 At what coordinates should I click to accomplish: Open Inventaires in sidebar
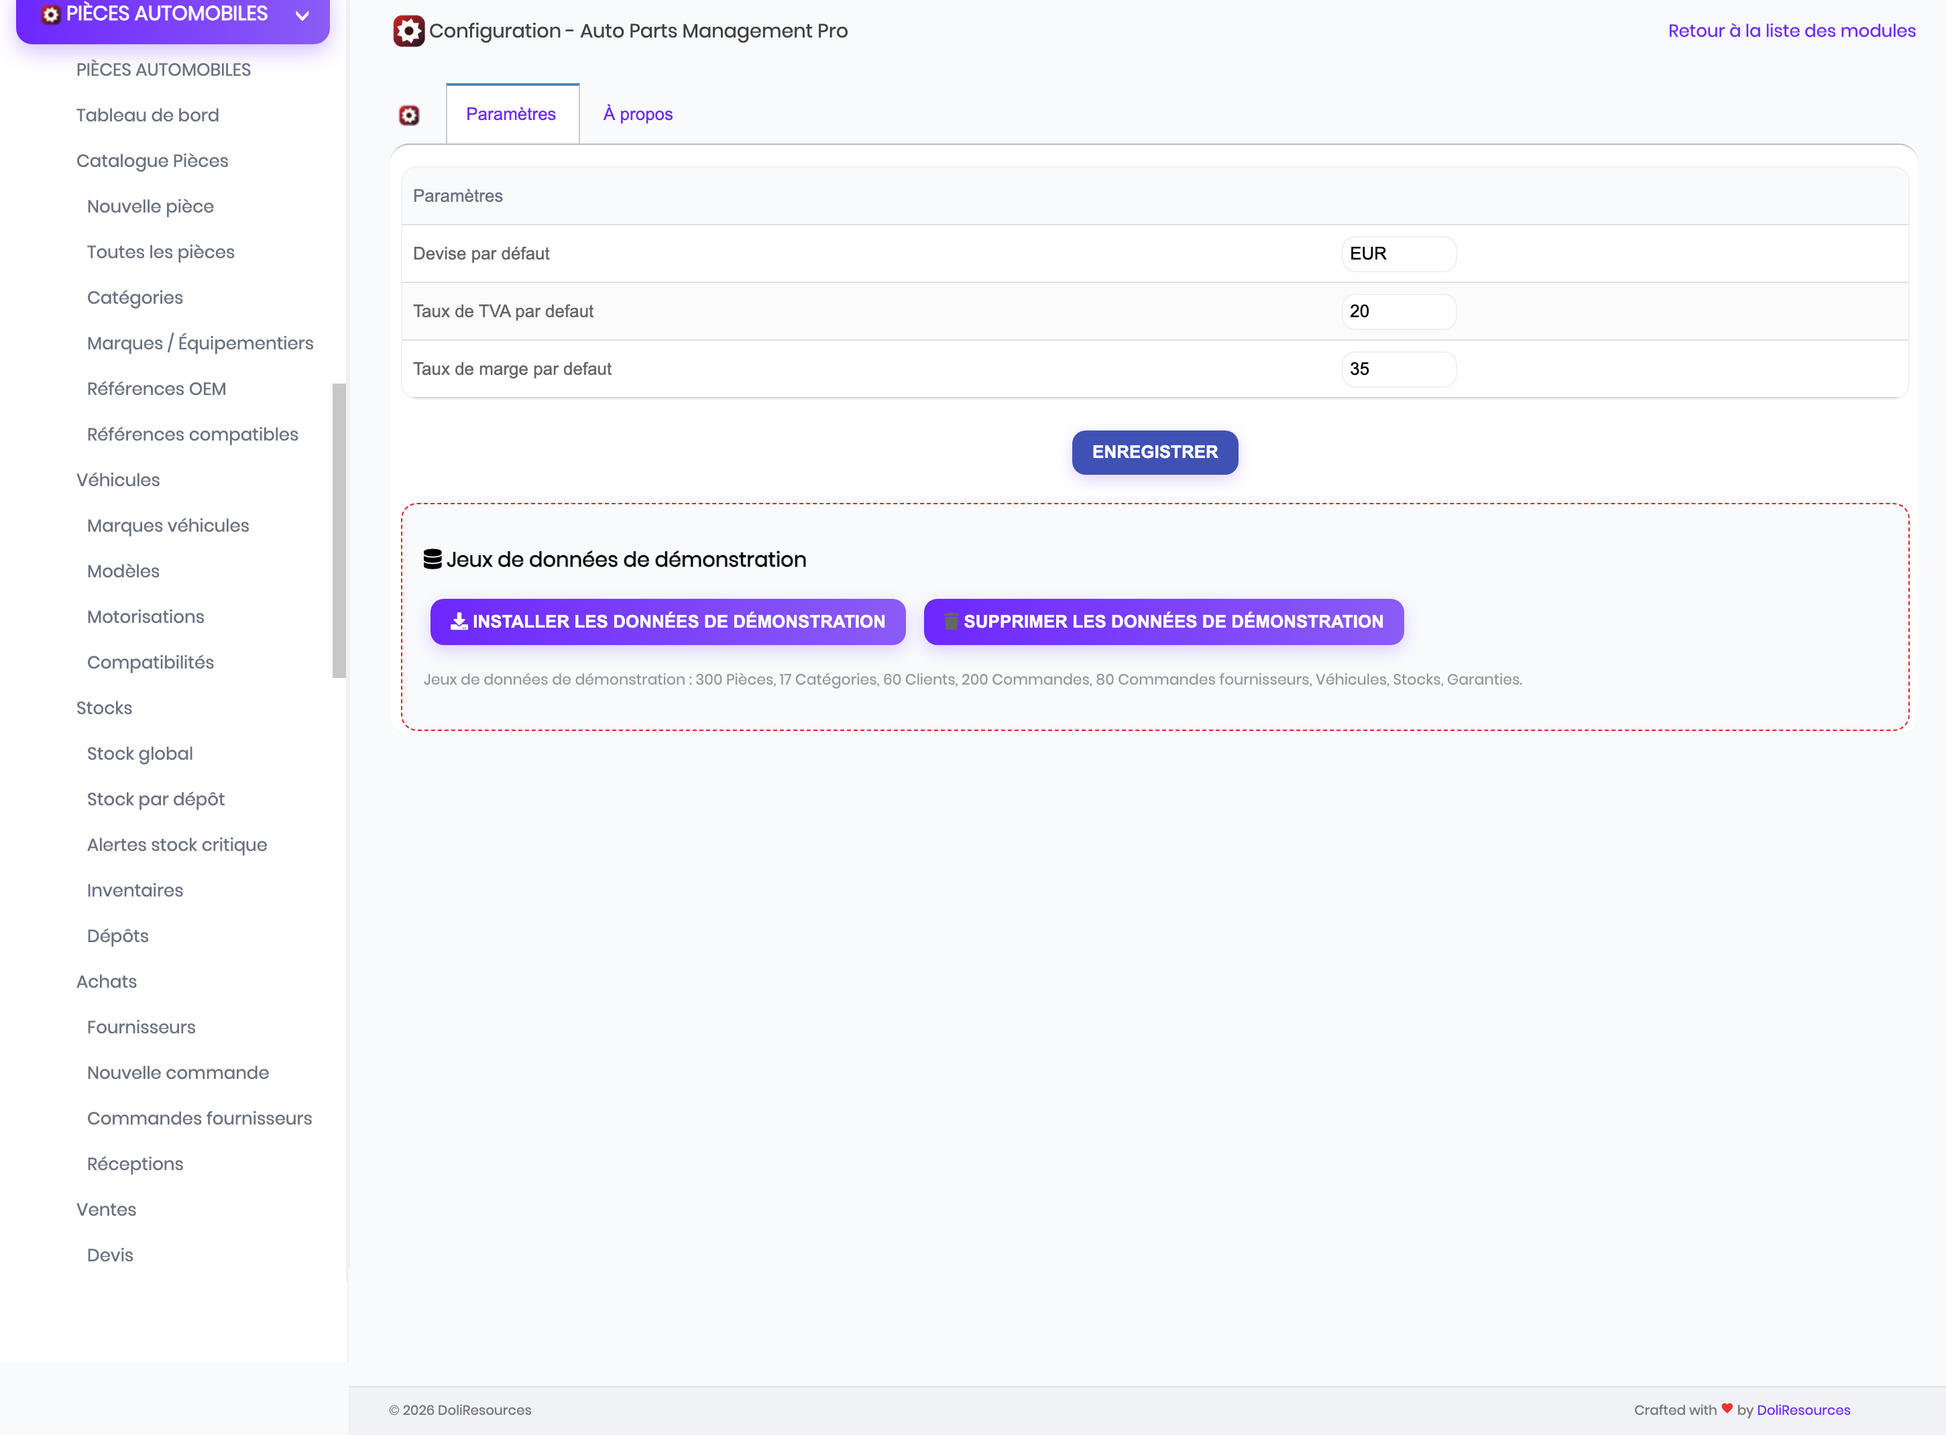[135, 891]
